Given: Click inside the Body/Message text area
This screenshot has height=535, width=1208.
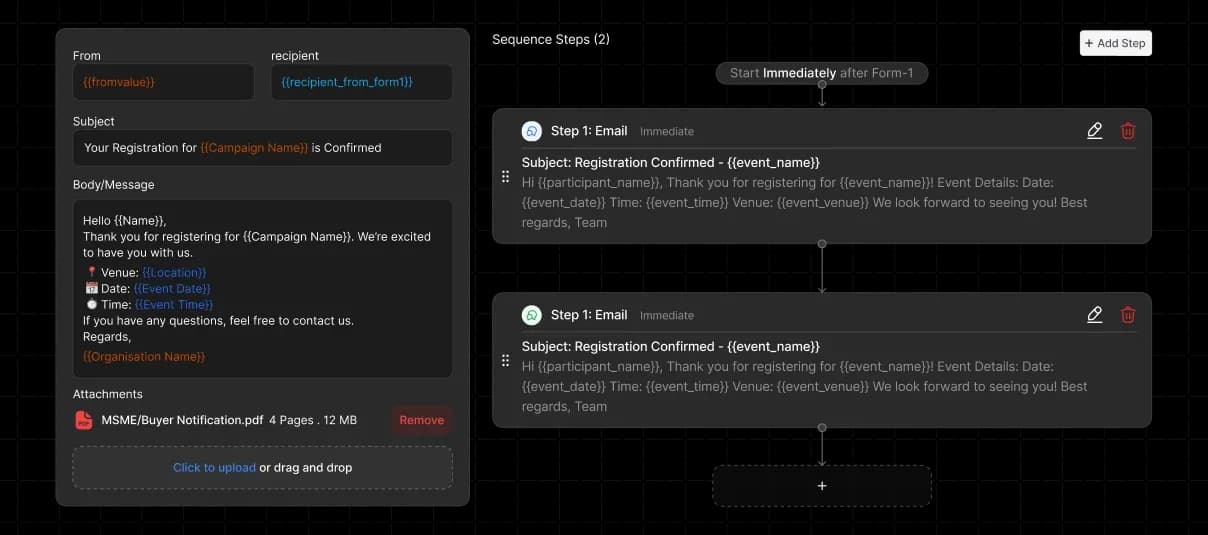Looking at the screenshot, I should 262,288.
